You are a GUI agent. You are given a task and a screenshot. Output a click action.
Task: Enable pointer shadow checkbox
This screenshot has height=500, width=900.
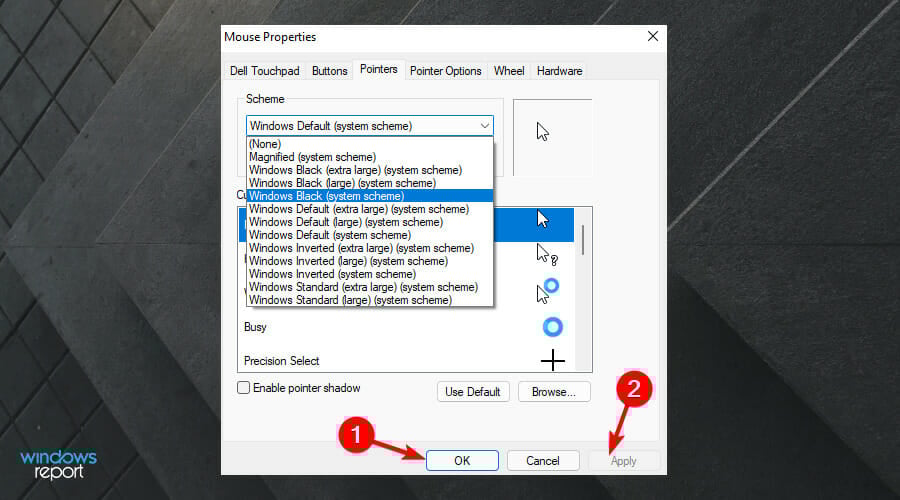[243, 387]
